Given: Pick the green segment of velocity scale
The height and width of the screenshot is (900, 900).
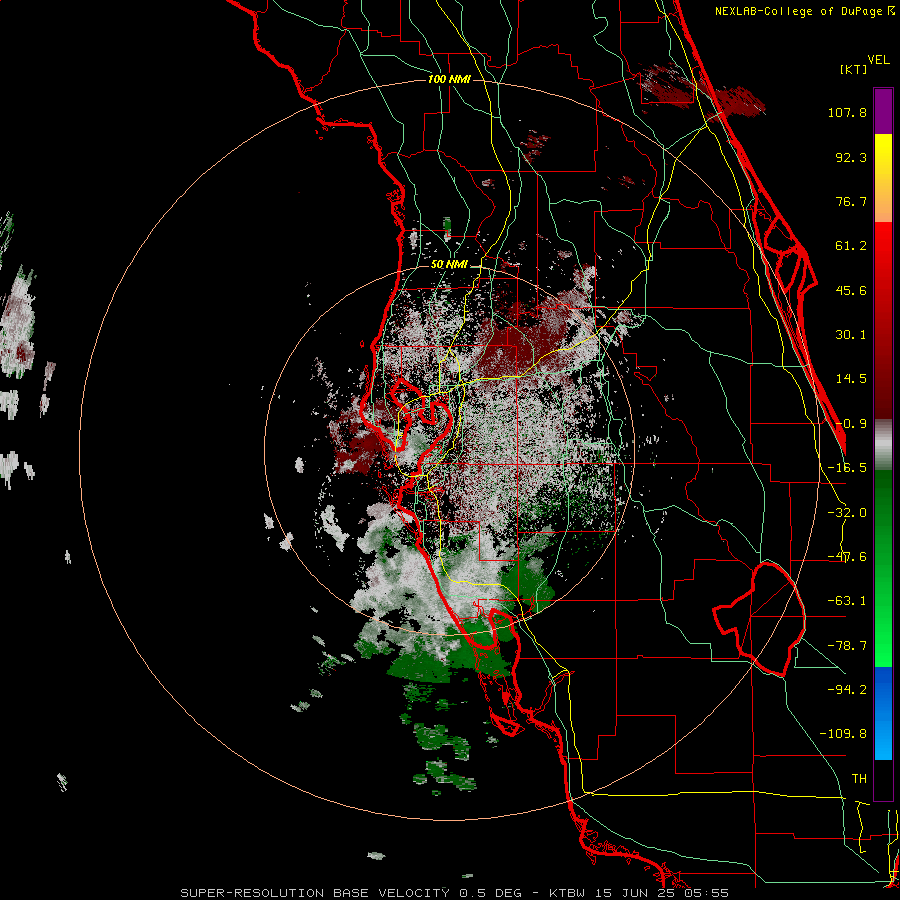Looking at the screenshot, I should [x=883, y=568].
